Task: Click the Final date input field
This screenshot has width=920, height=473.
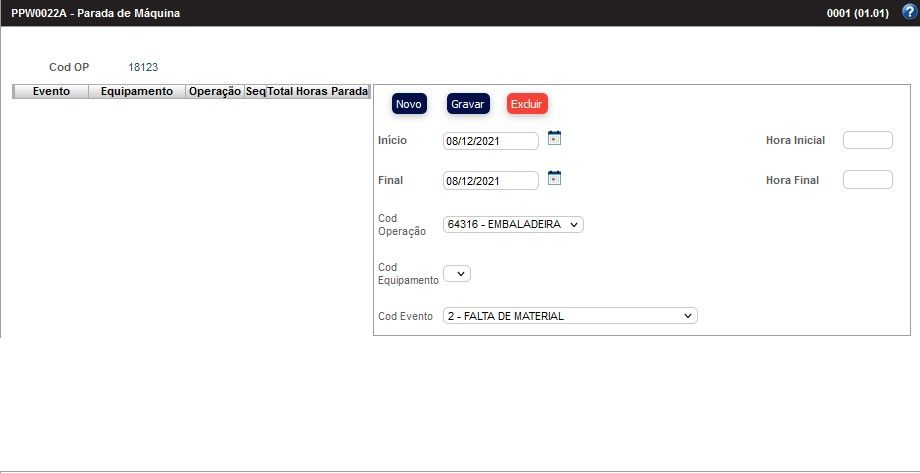Action: point(490,181)
